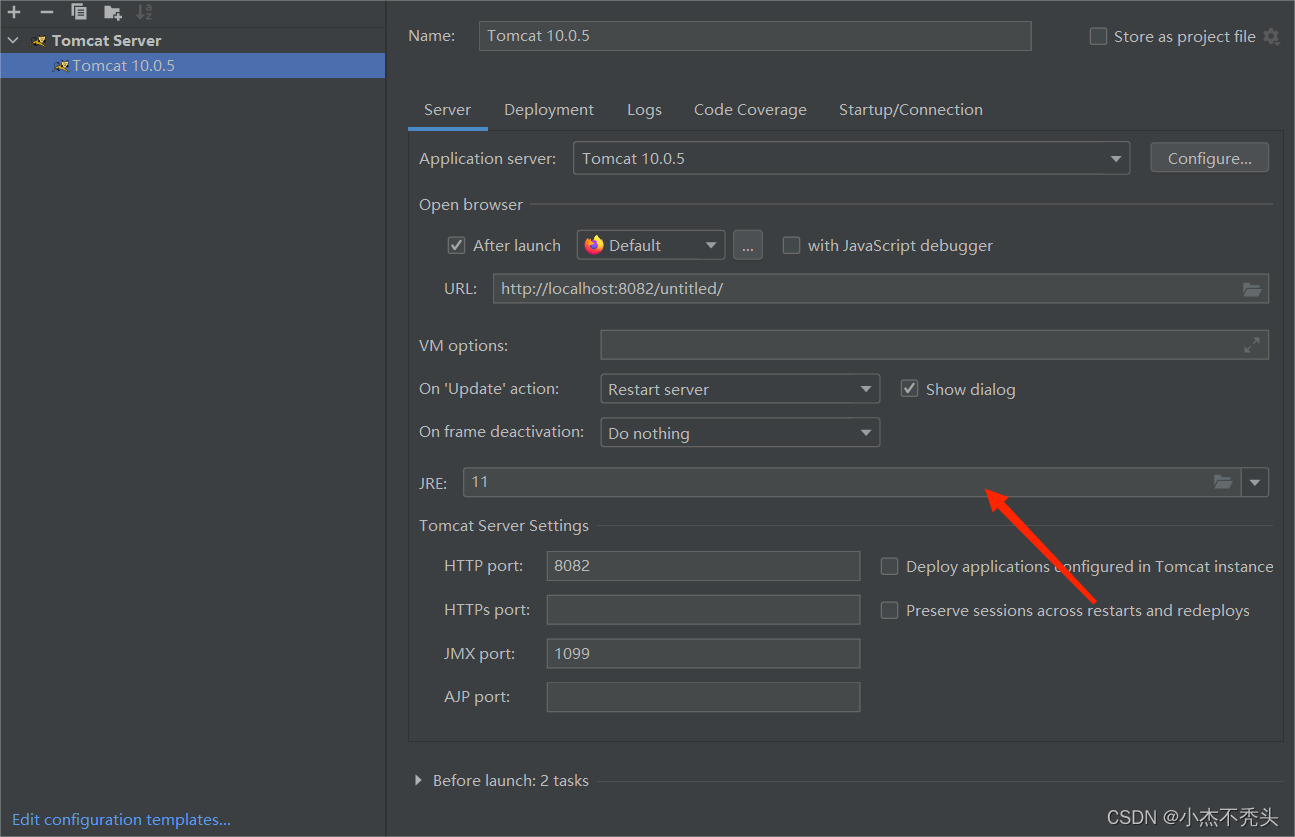The width and height of the screenshot is (1295, 837).
Task: Browse JRE path folder icon
Action: point(1223,482)
